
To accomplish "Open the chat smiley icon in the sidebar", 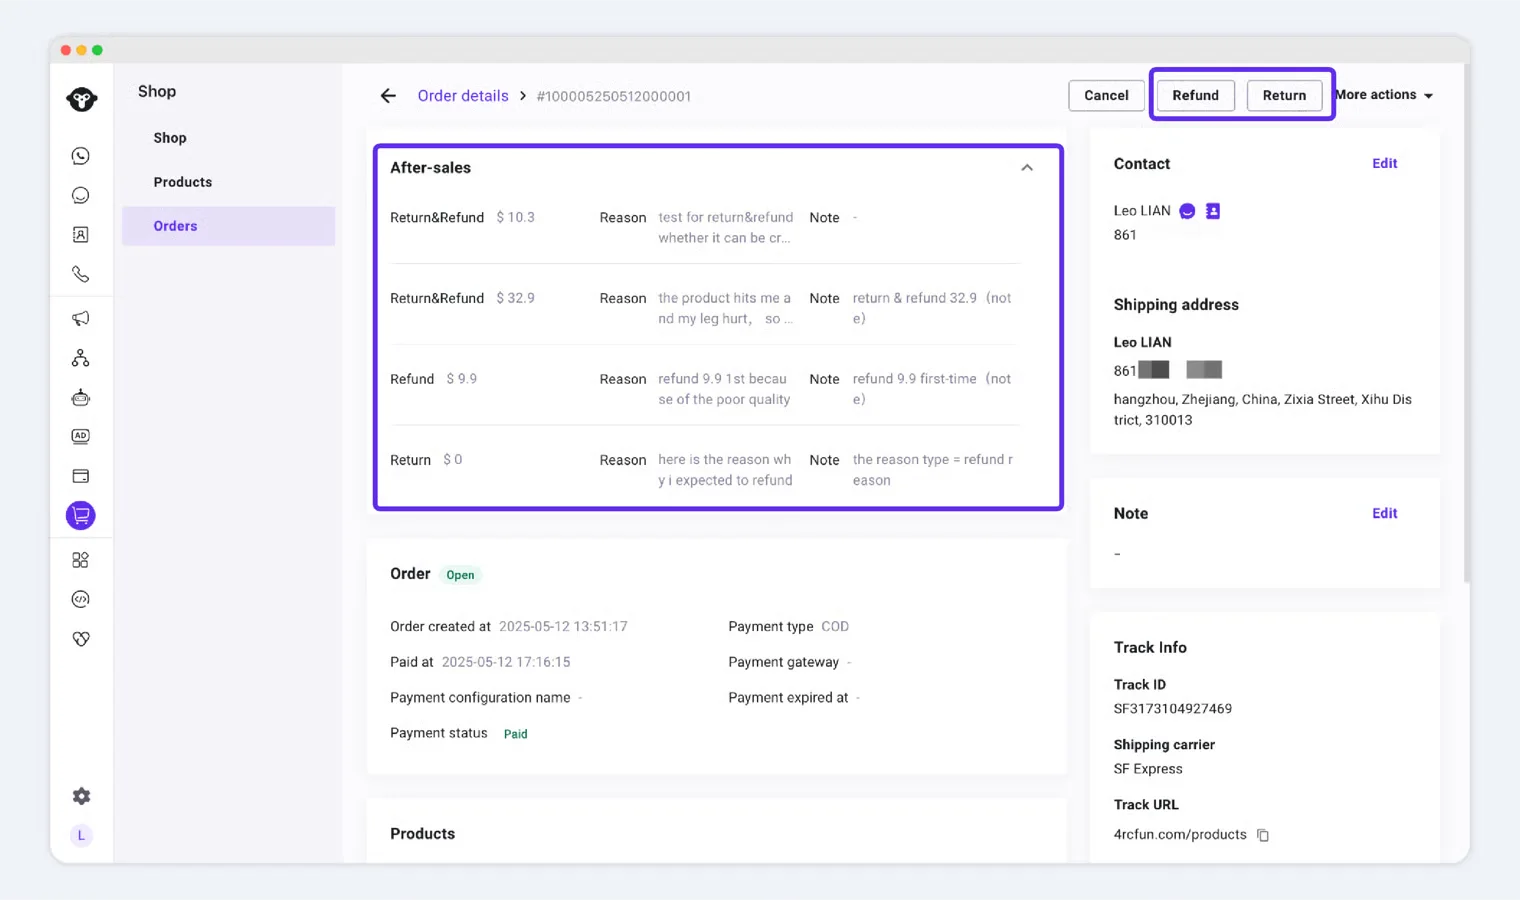I will click(x=81, y=195).
